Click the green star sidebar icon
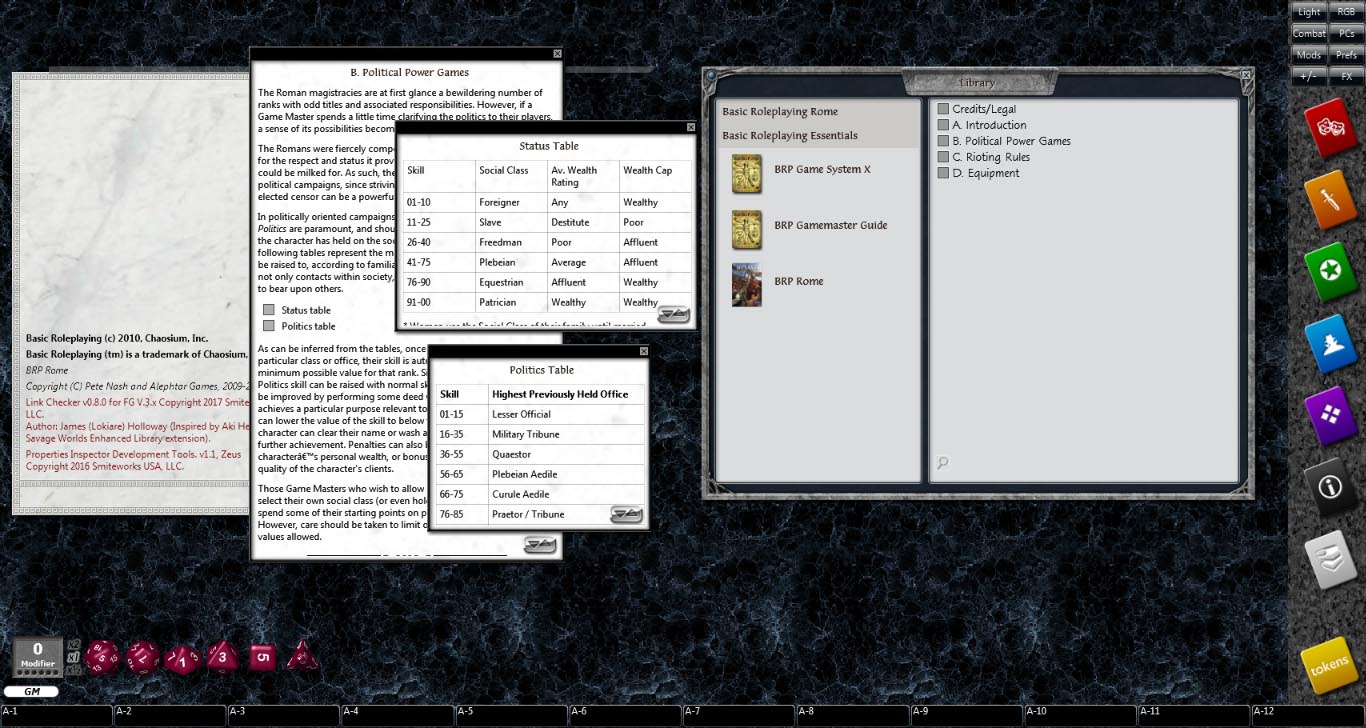Viewport: 1366px width, 728px height. point(1332,271)
